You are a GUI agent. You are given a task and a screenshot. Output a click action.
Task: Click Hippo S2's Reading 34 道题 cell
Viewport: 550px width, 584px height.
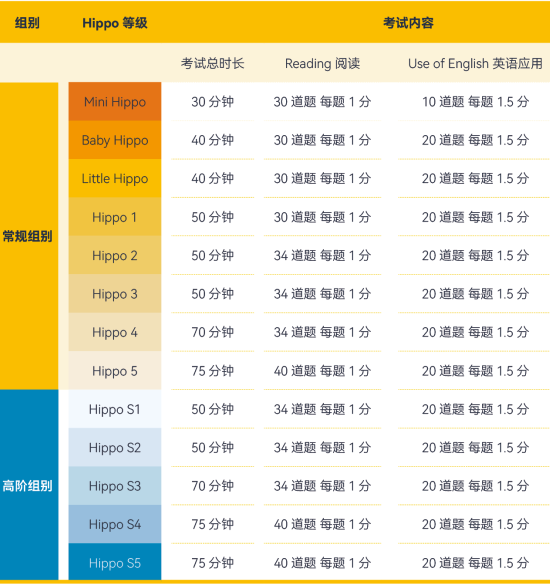[322, 448]
